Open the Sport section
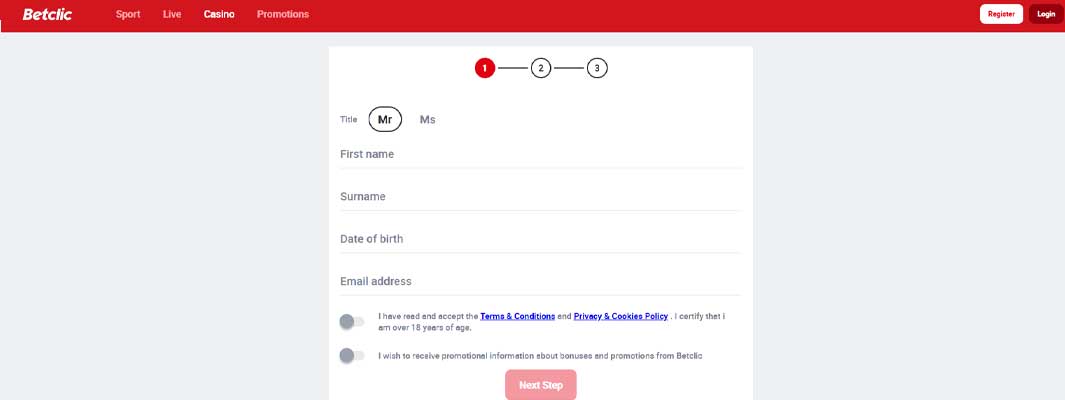Viewport: 1065px width, 400px height. pos(128,14)
